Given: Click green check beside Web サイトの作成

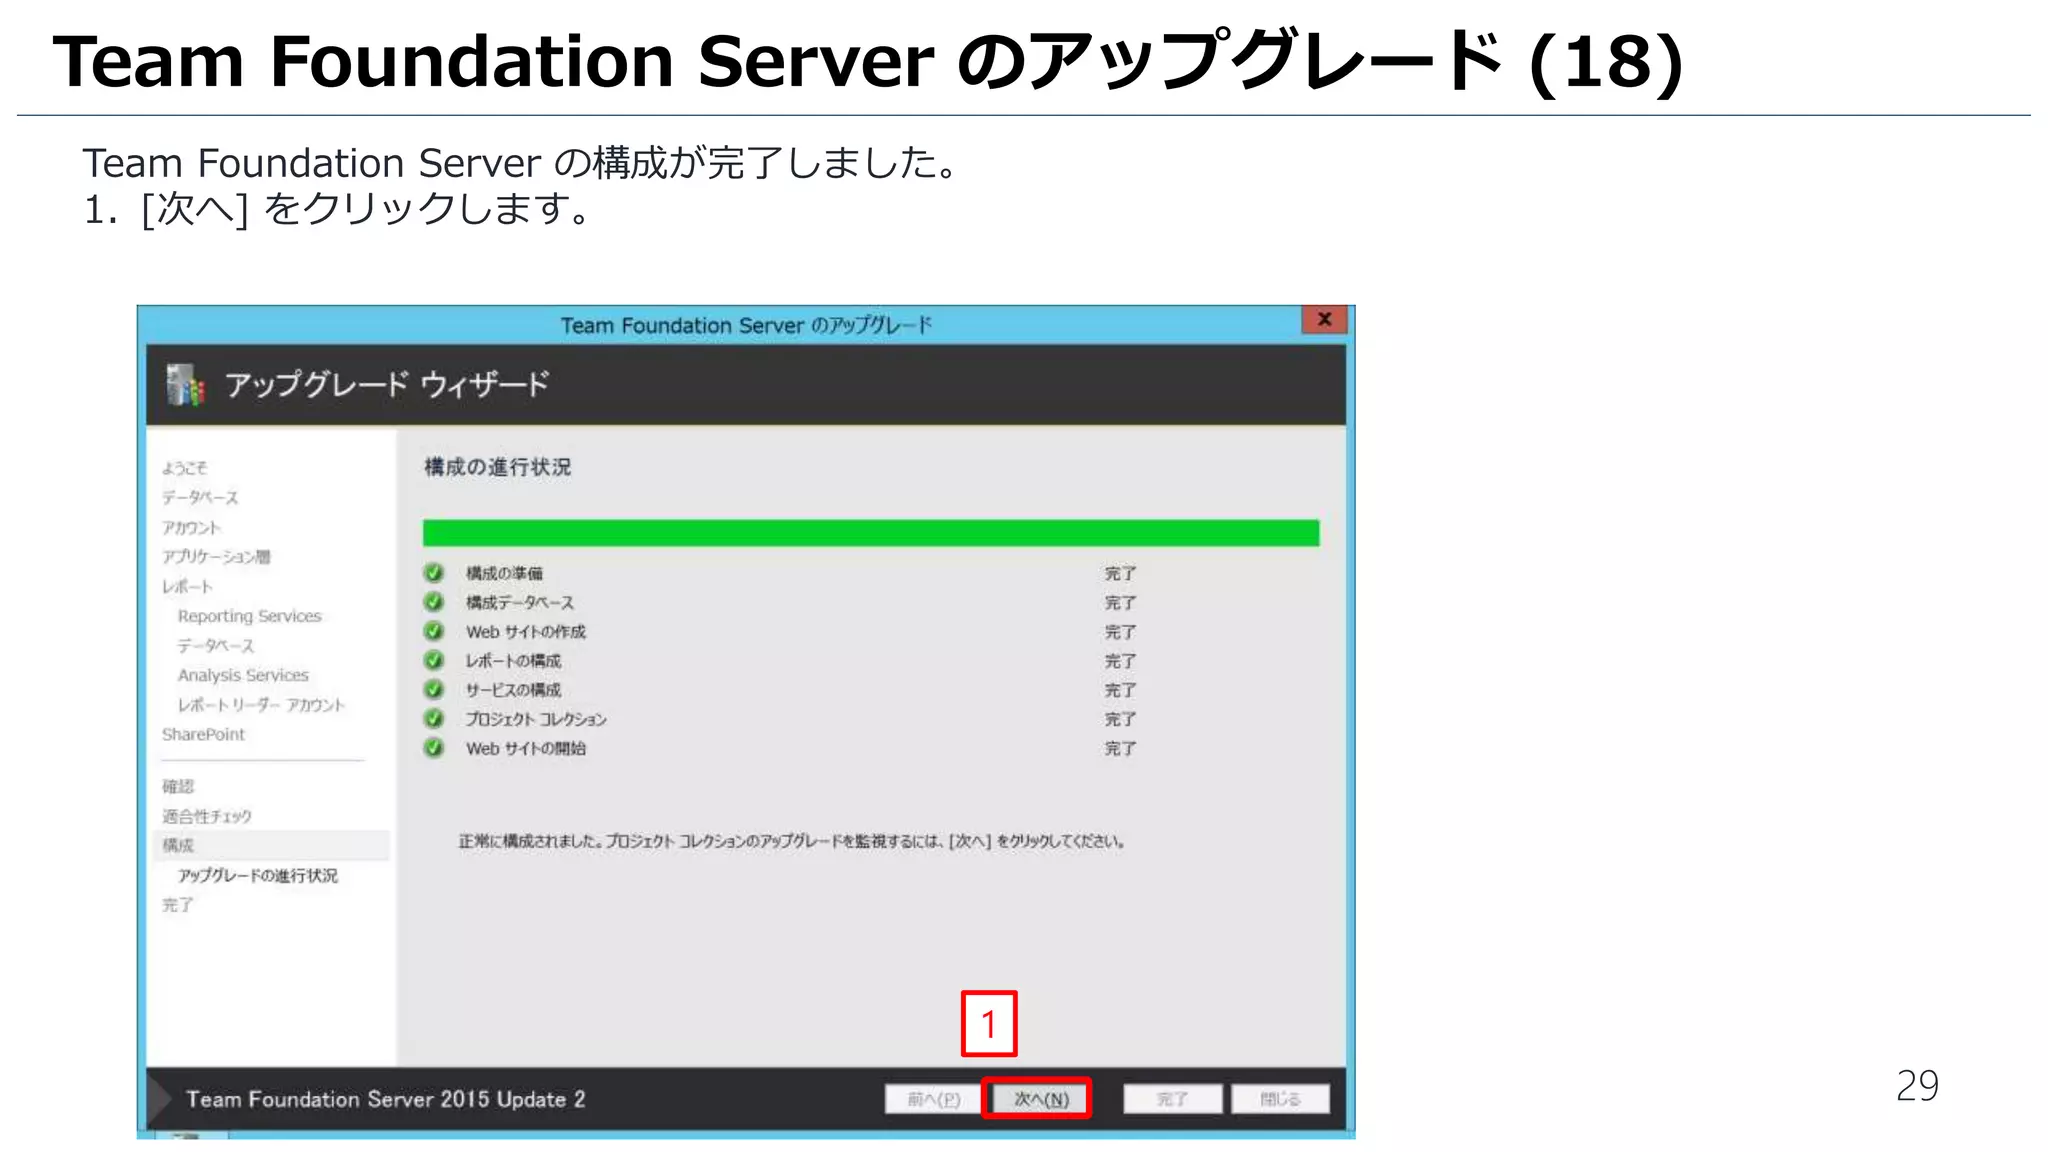Looking at the screenshot, I should click(434, 631).
